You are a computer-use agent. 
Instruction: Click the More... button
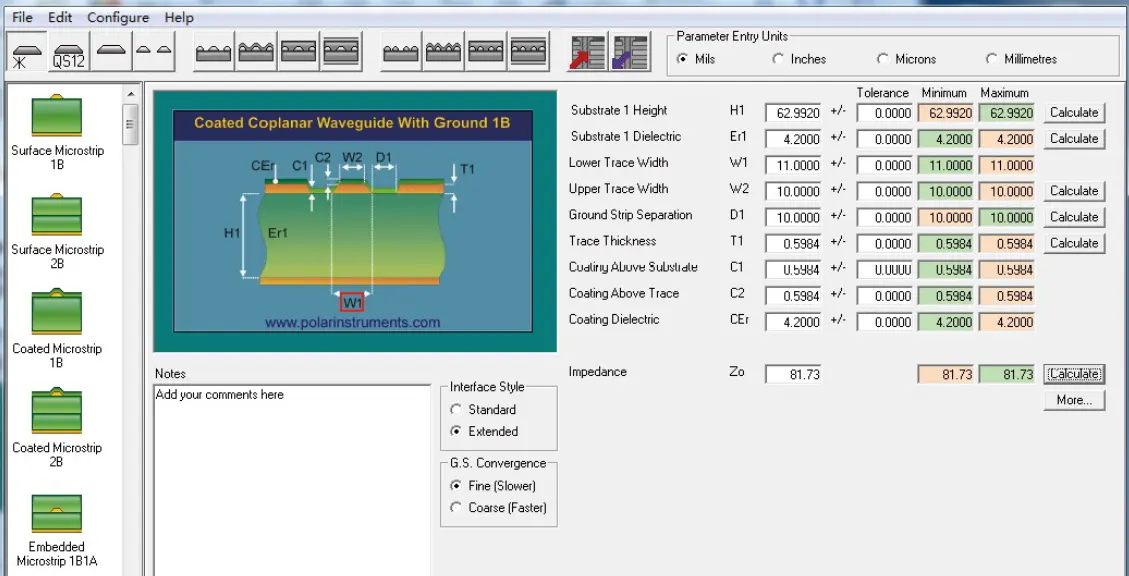pyautogui.click(x=1074, y=401)
